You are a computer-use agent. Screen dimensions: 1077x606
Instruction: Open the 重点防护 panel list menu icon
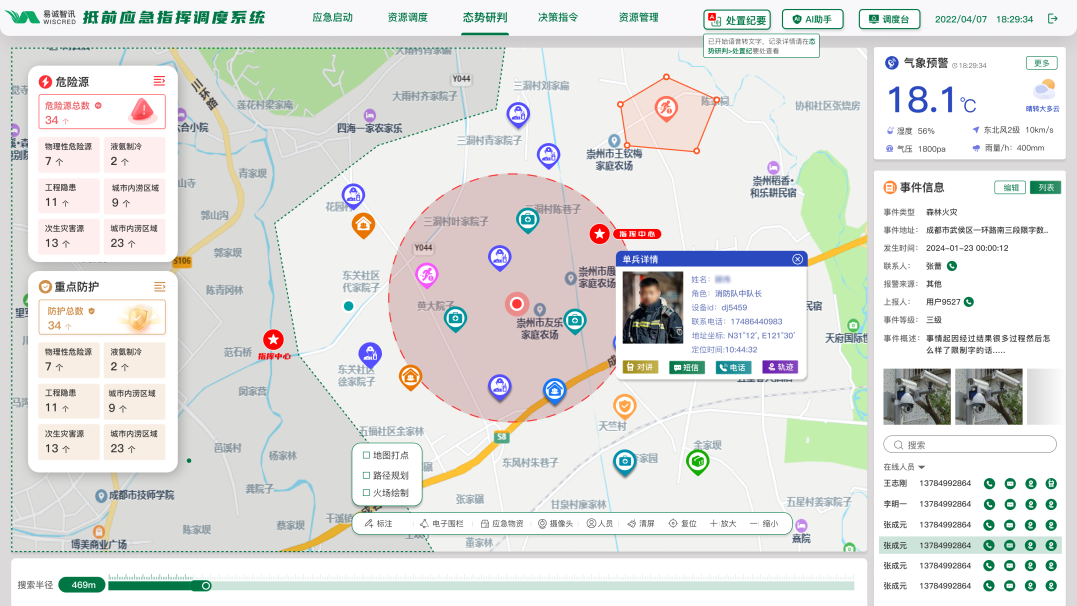click(159, 287)
